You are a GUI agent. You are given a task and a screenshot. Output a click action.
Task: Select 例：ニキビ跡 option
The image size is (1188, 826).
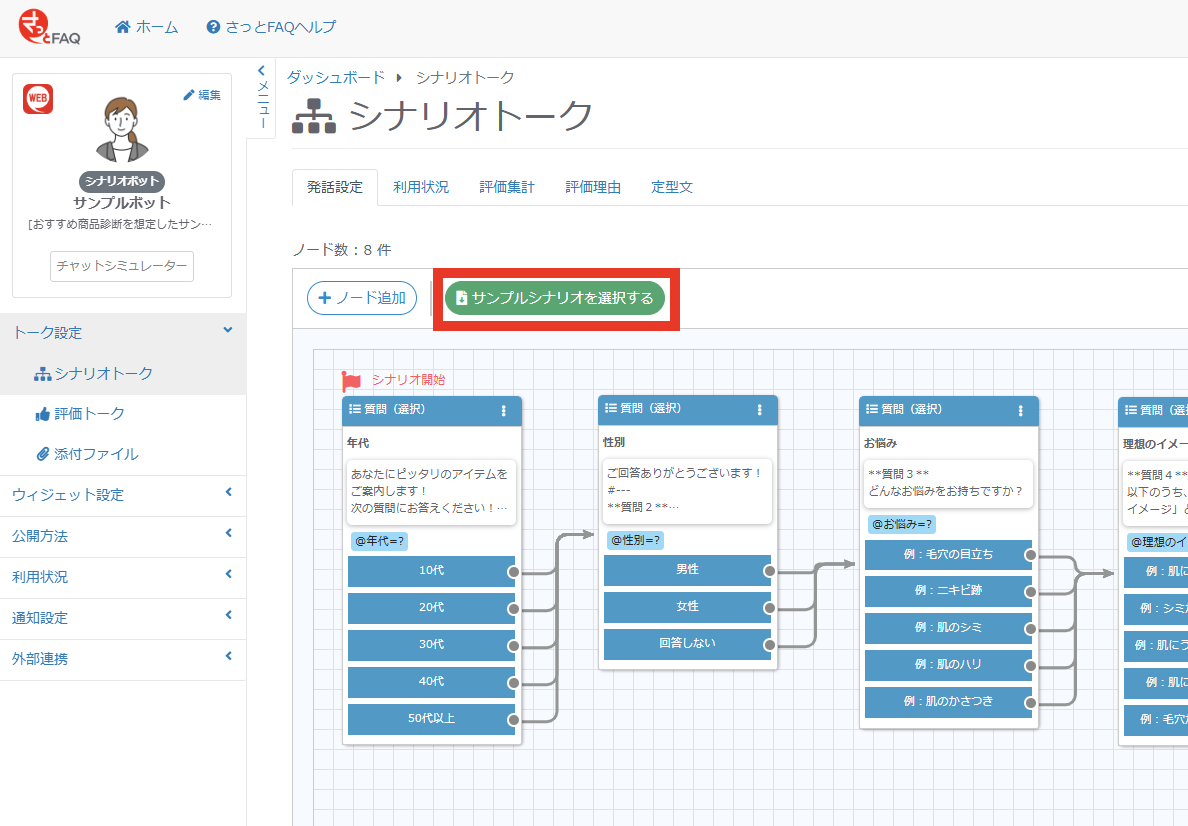[948, 591]
